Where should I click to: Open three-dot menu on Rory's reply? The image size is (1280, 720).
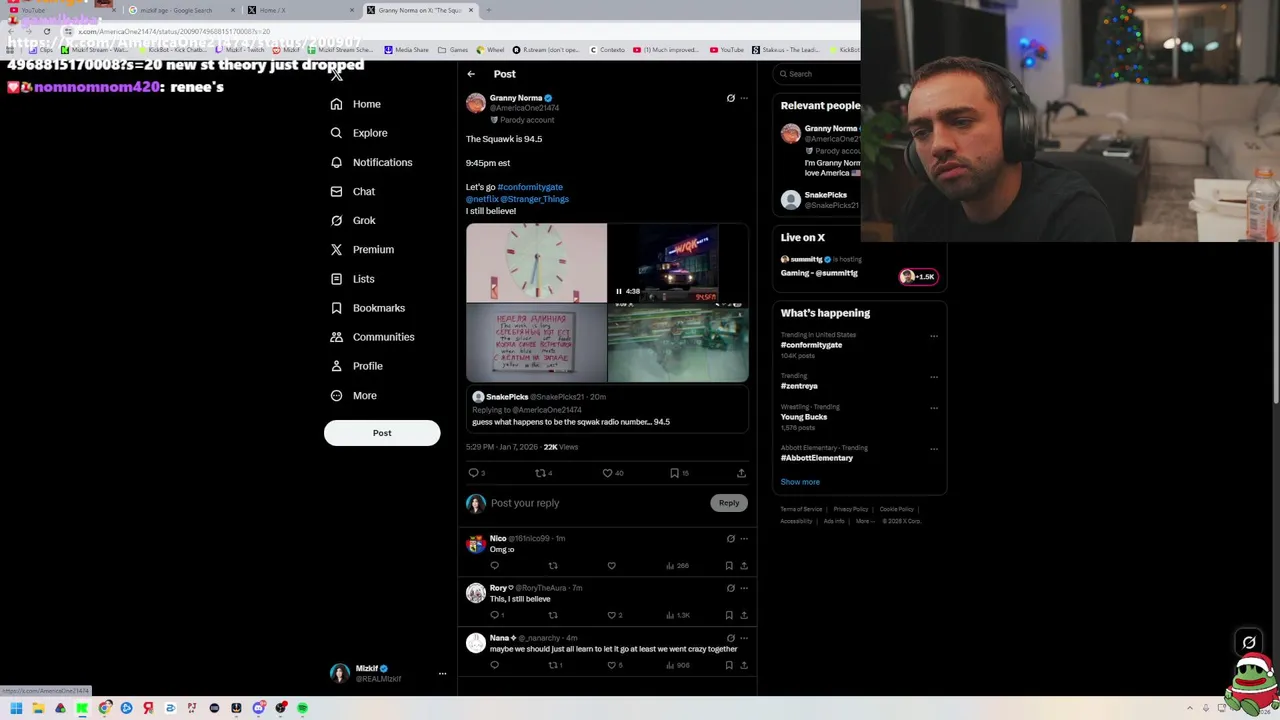(744, 588)
